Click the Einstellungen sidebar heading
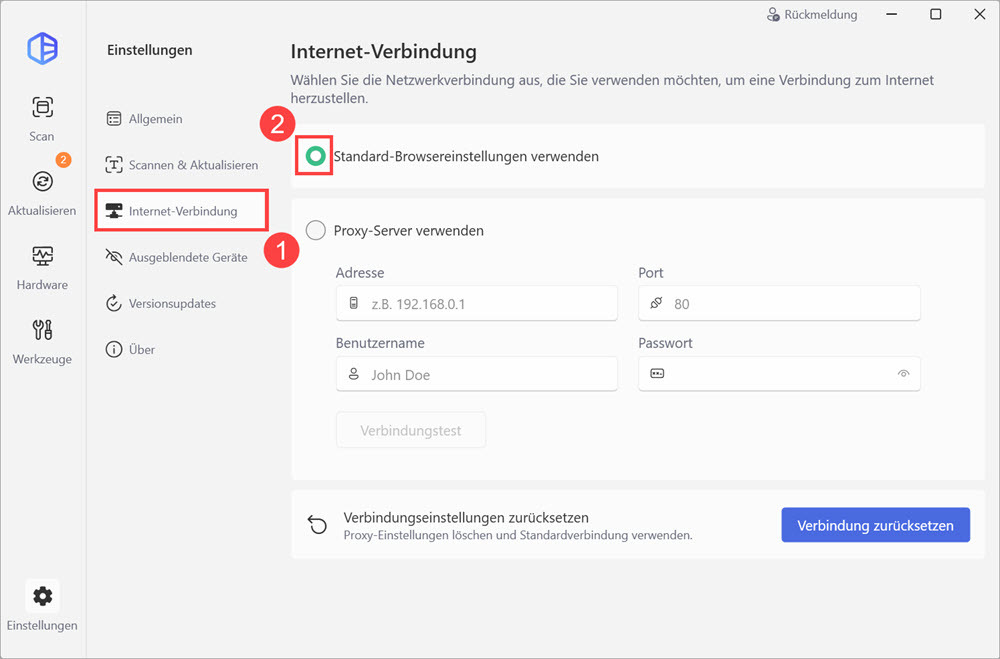Screen dimensions: 1000x659 pyautogui.click(x=150, y=50)
